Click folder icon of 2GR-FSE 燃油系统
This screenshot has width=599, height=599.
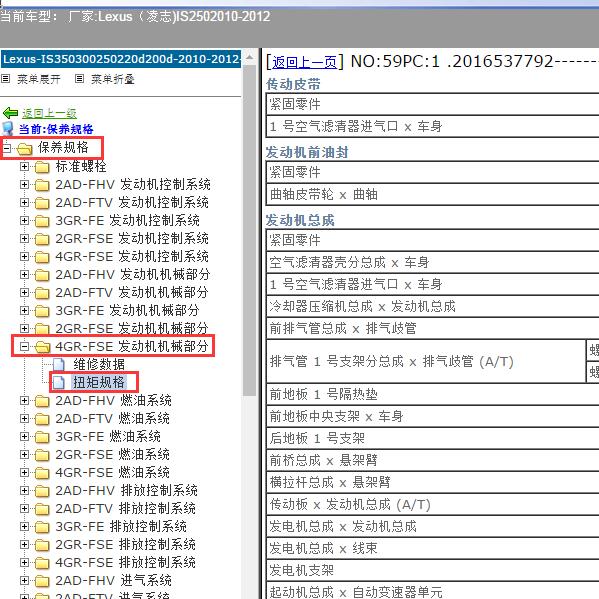coord(42,455)
